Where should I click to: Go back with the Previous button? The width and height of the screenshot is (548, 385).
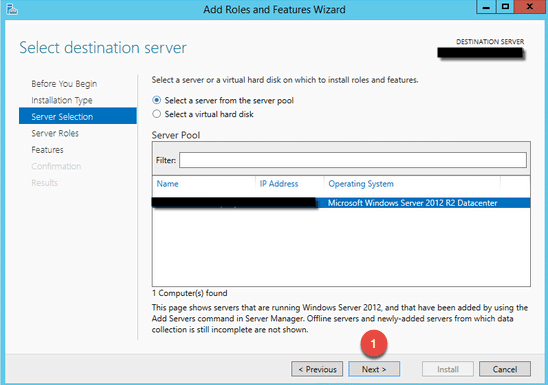click(317, 369)
